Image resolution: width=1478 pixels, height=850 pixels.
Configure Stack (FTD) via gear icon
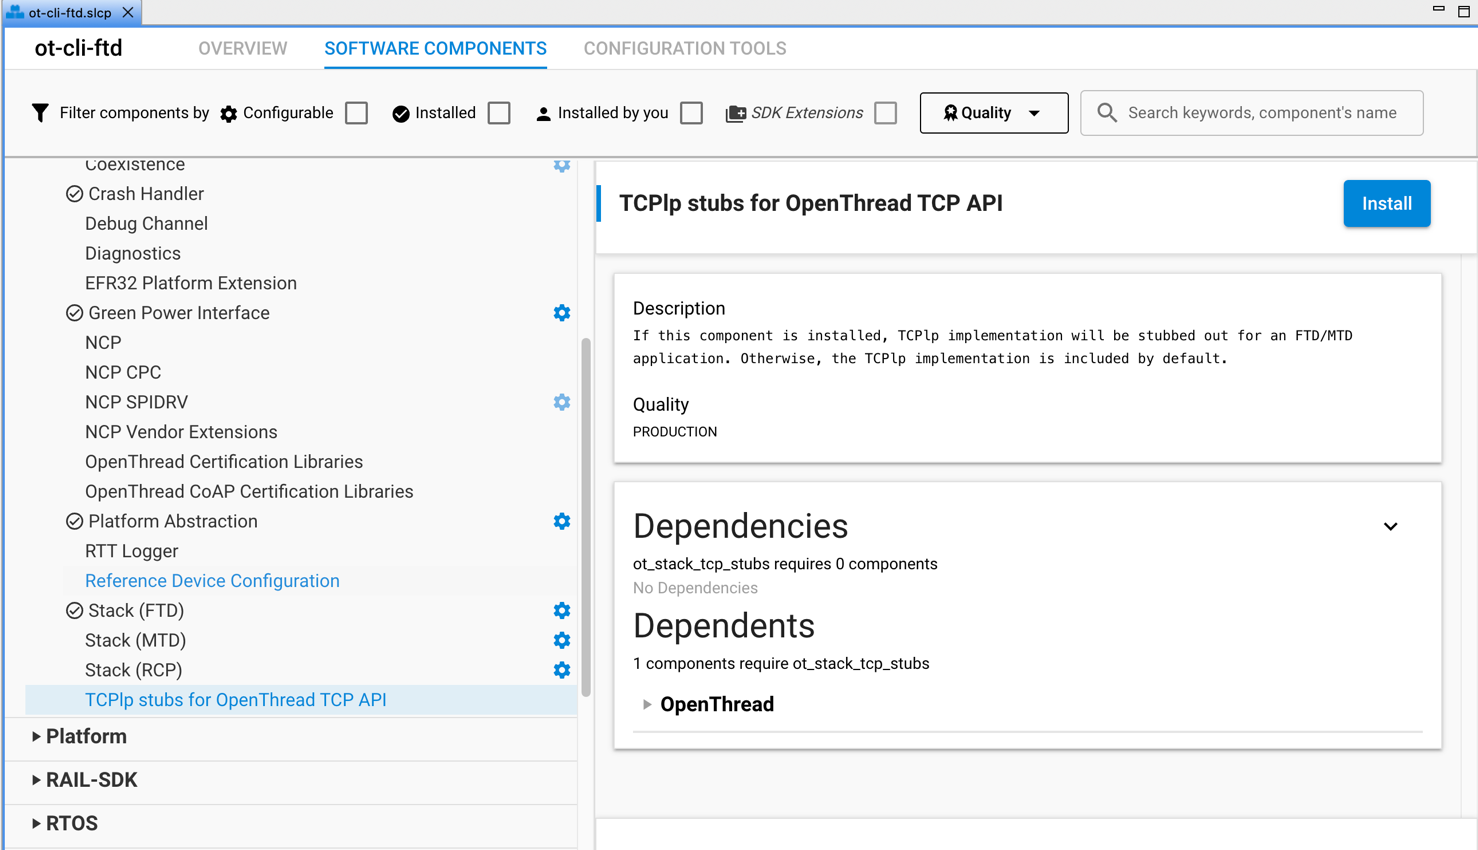pyautogui.click(x=561, y=610)
